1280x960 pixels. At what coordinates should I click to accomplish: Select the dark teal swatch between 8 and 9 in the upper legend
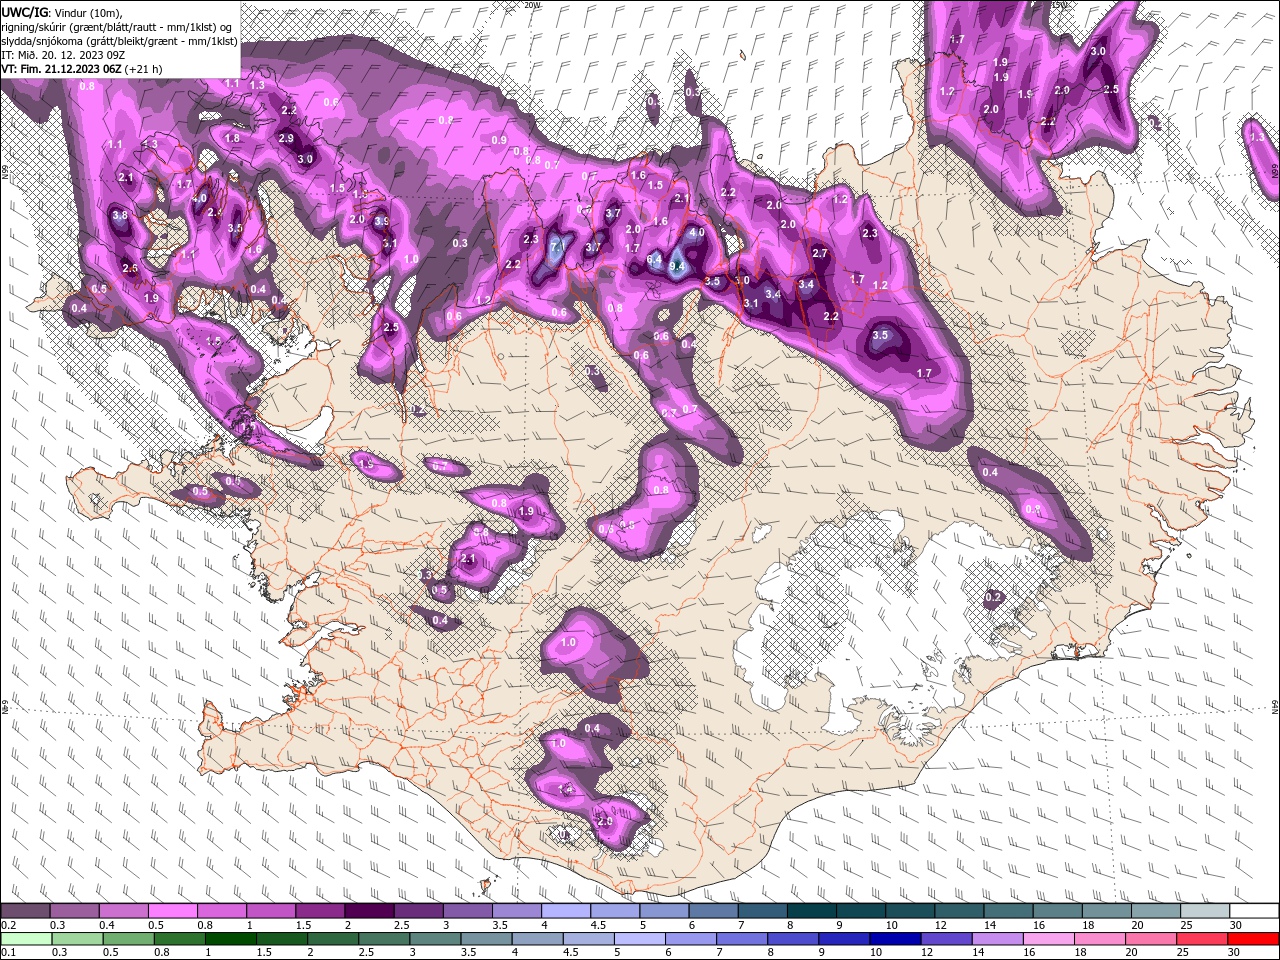[x=812, y=911]
